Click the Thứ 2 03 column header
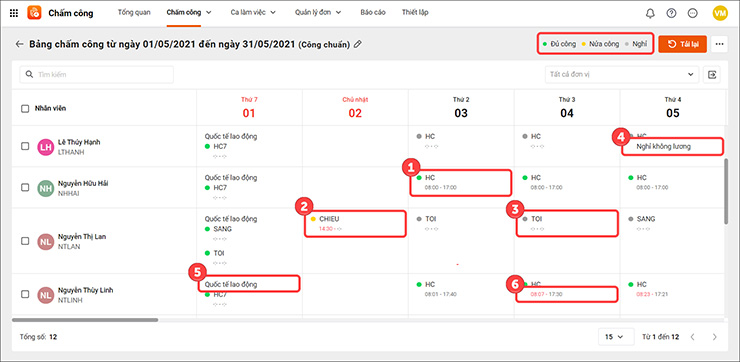The width and height of the screenshot is (740, 362). pyautogui.click(x=461, y=108)
